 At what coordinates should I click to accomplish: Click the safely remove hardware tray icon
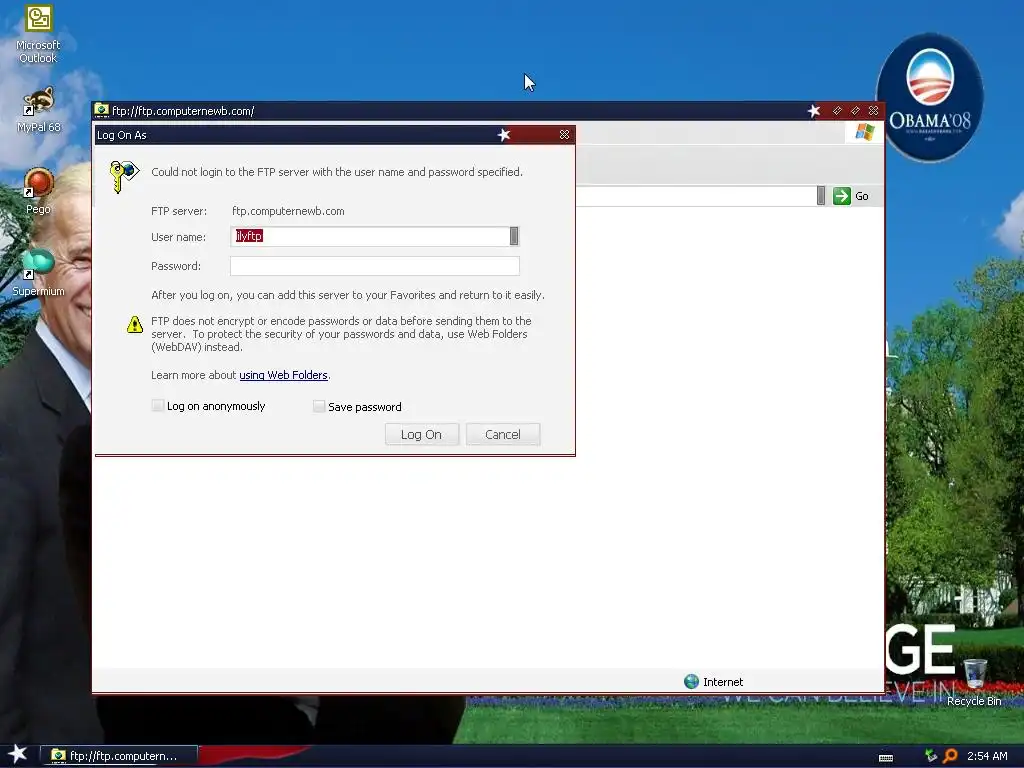[x=931, y=756]
